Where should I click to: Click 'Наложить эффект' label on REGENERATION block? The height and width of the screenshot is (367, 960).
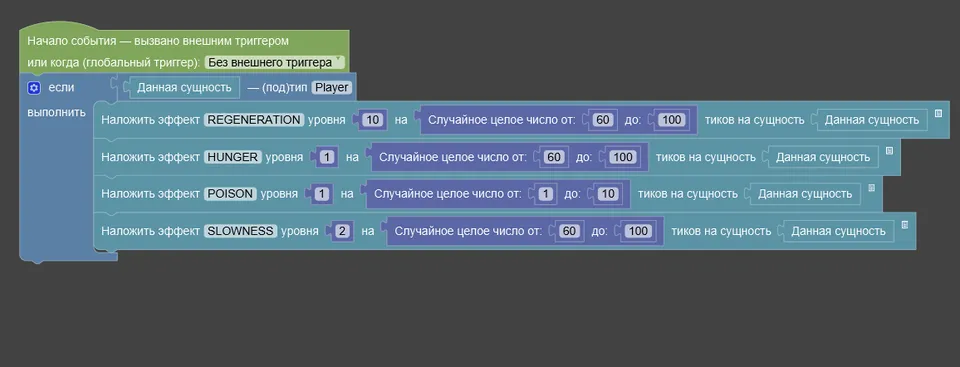151,120
